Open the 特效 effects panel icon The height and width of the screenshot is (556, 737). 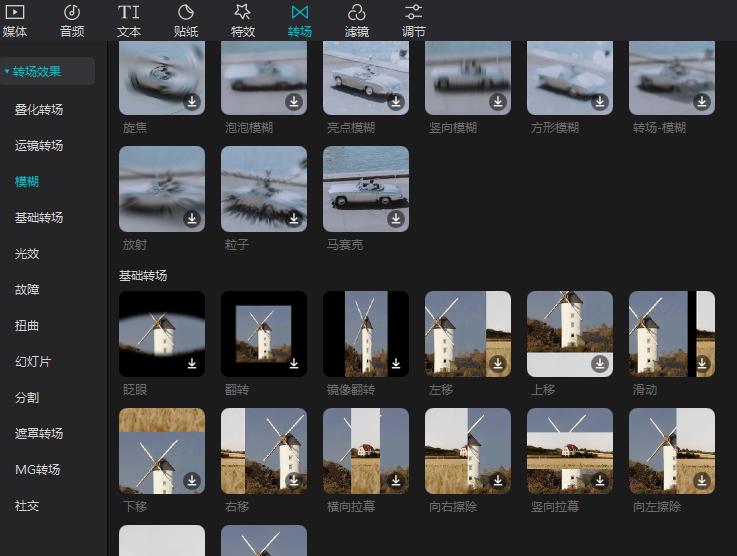(243, 13)
